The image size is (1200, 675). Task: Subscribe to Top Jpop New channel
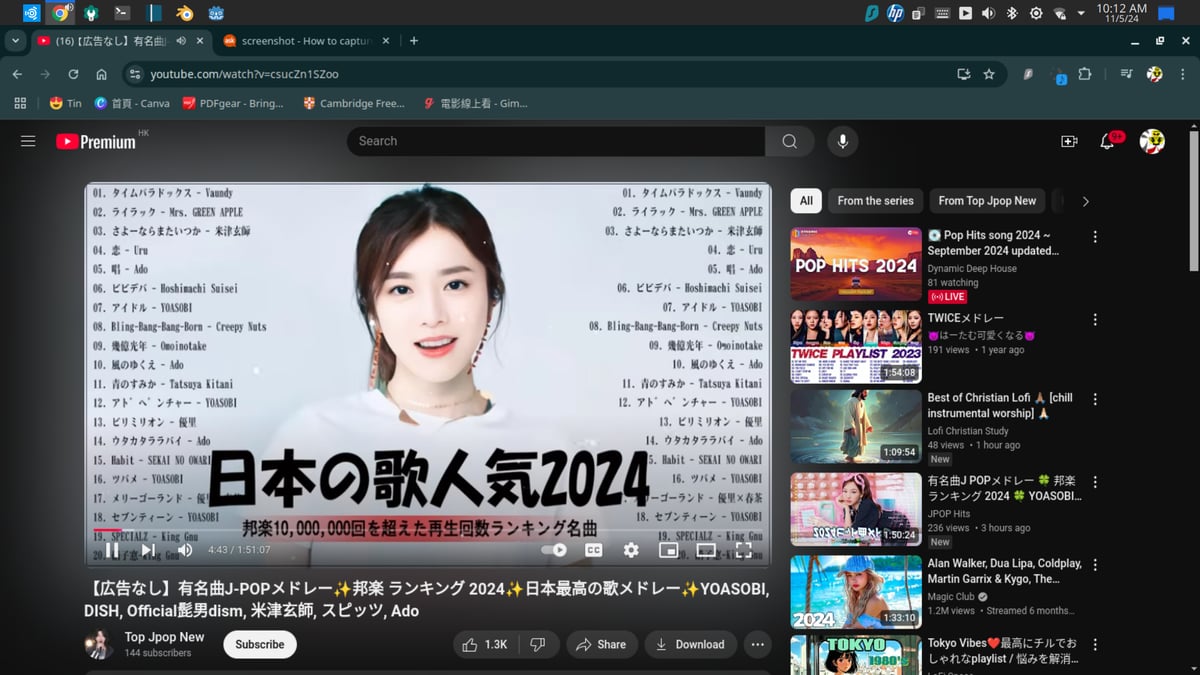click(x=260, y=645)
